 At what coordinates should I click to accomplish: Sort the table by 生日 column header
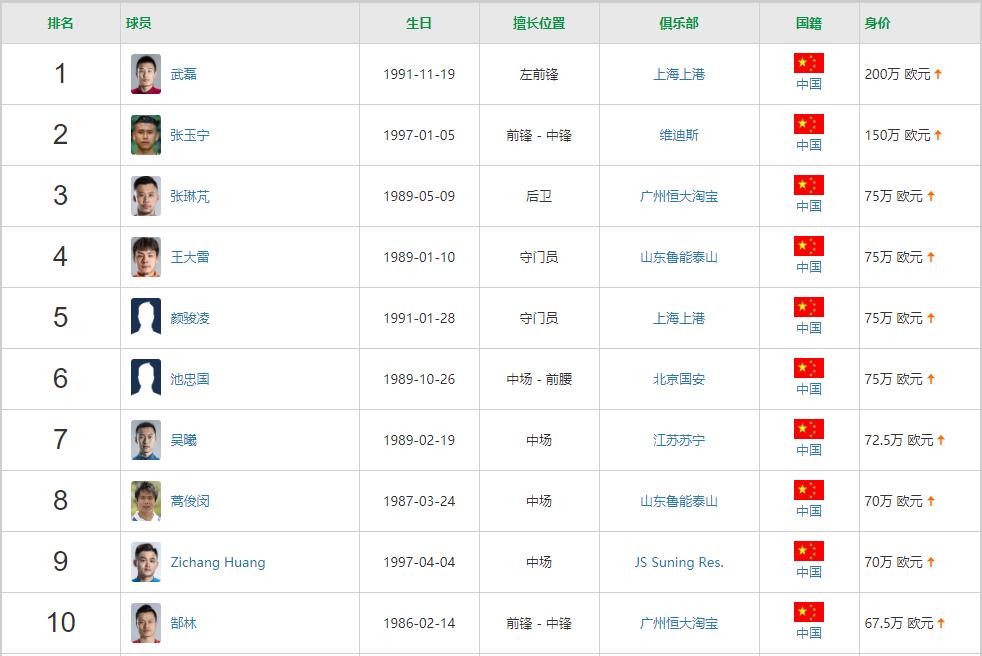(x=419, y=22)
